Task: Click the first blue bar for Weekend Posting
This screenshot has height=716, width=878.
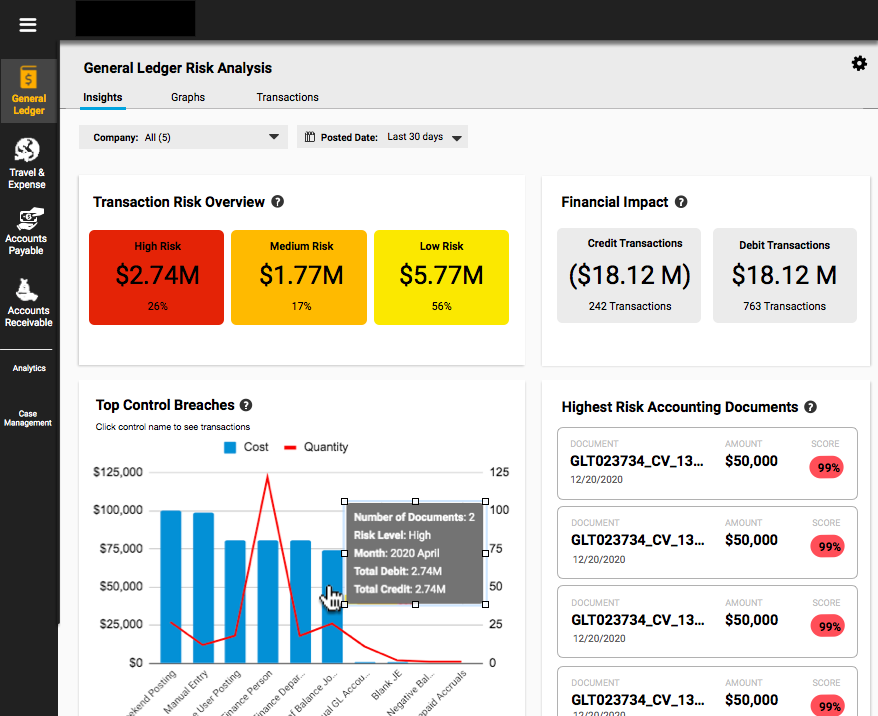Action: (171, 587)
